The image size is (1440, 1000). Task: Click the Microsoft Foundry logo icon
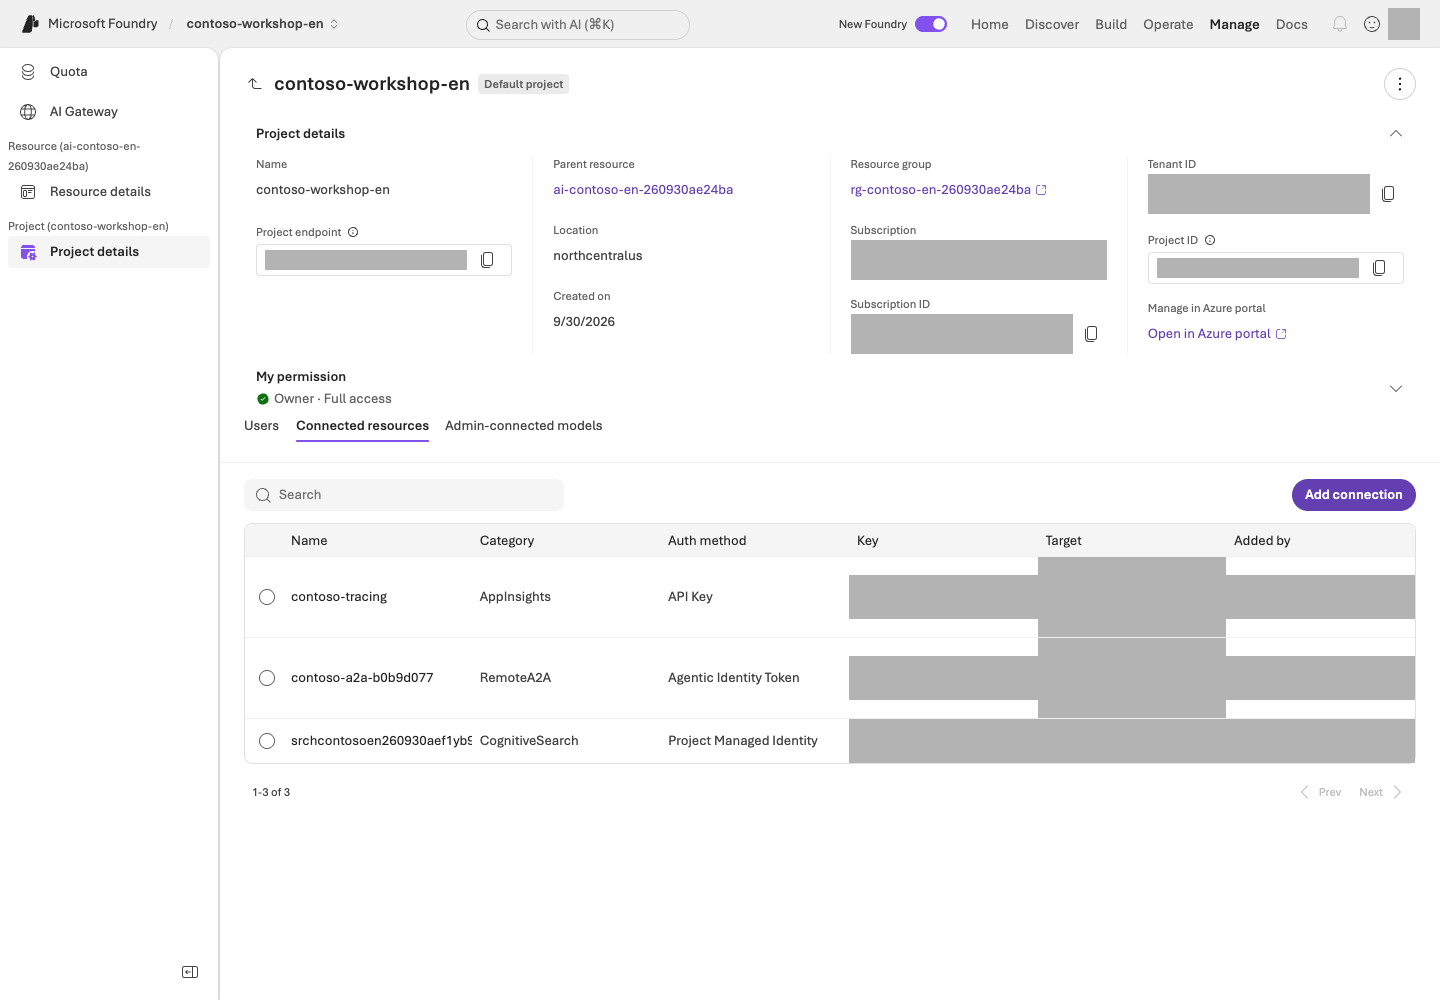(x=31, y=24)
